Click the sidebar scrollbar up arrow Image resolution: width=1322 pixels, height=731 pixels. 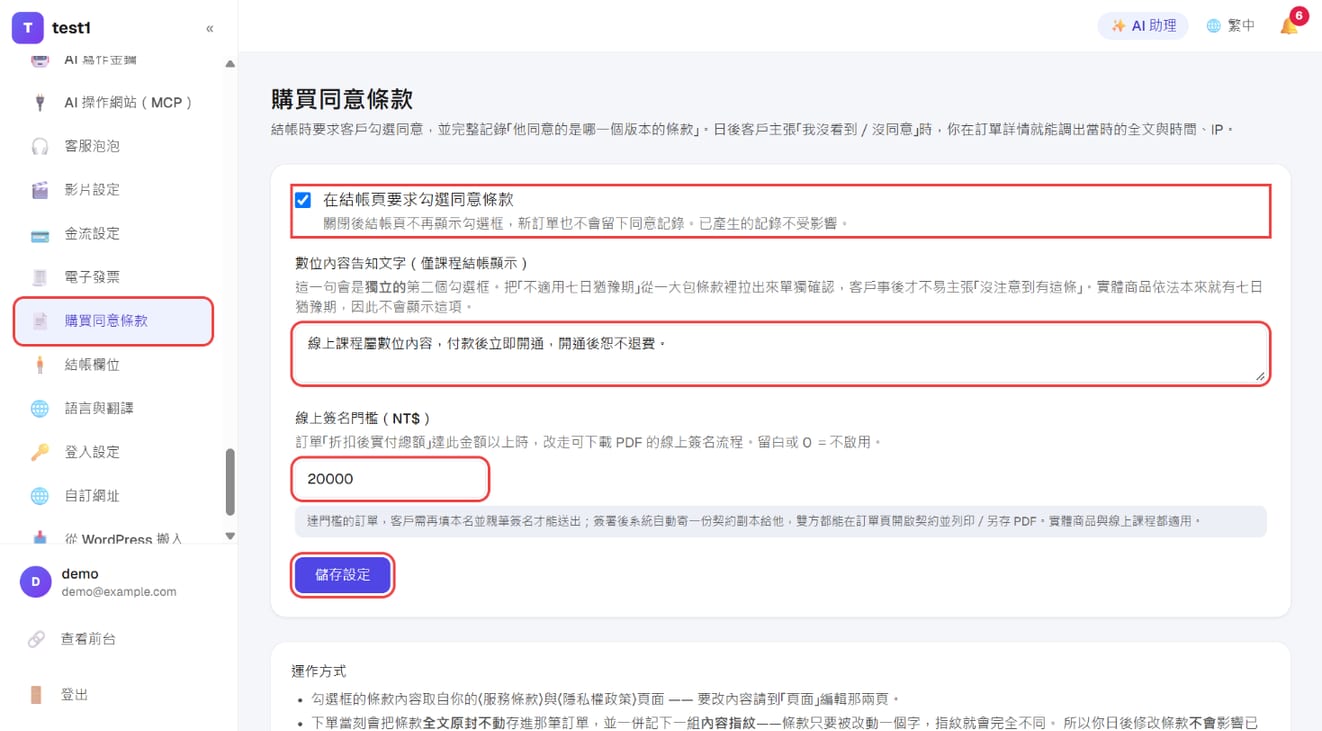[230, 64]
